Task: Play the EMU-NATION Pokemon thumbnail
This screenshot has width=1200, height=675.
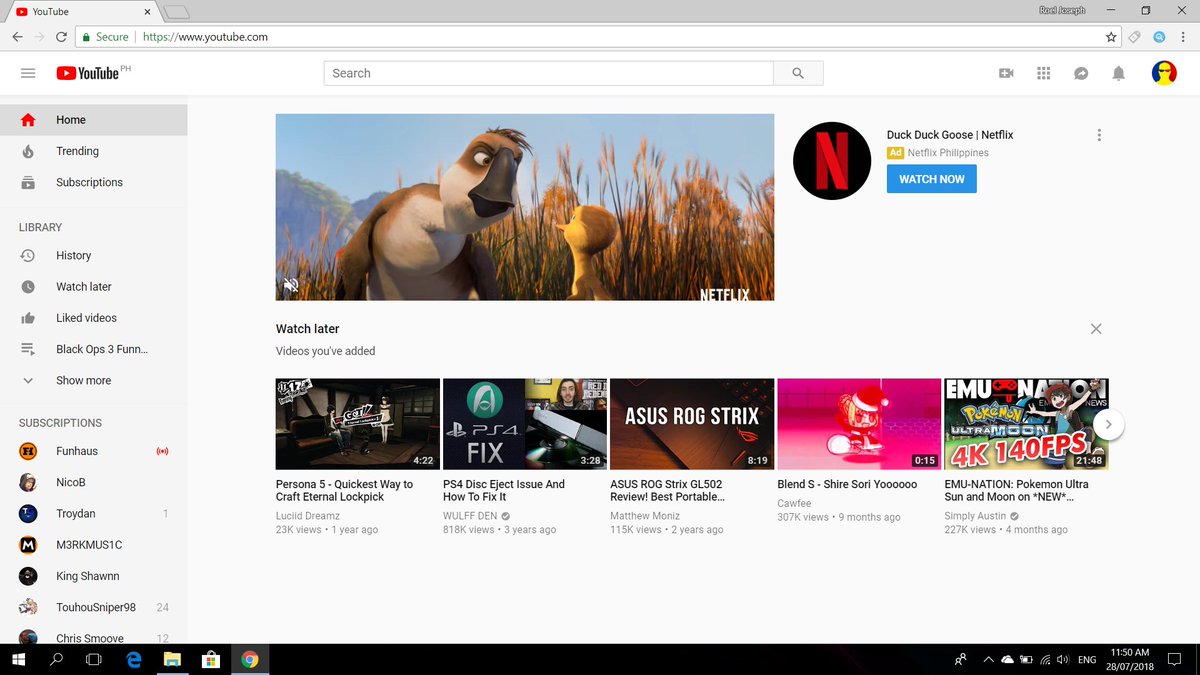Action: pos(1026,424)
